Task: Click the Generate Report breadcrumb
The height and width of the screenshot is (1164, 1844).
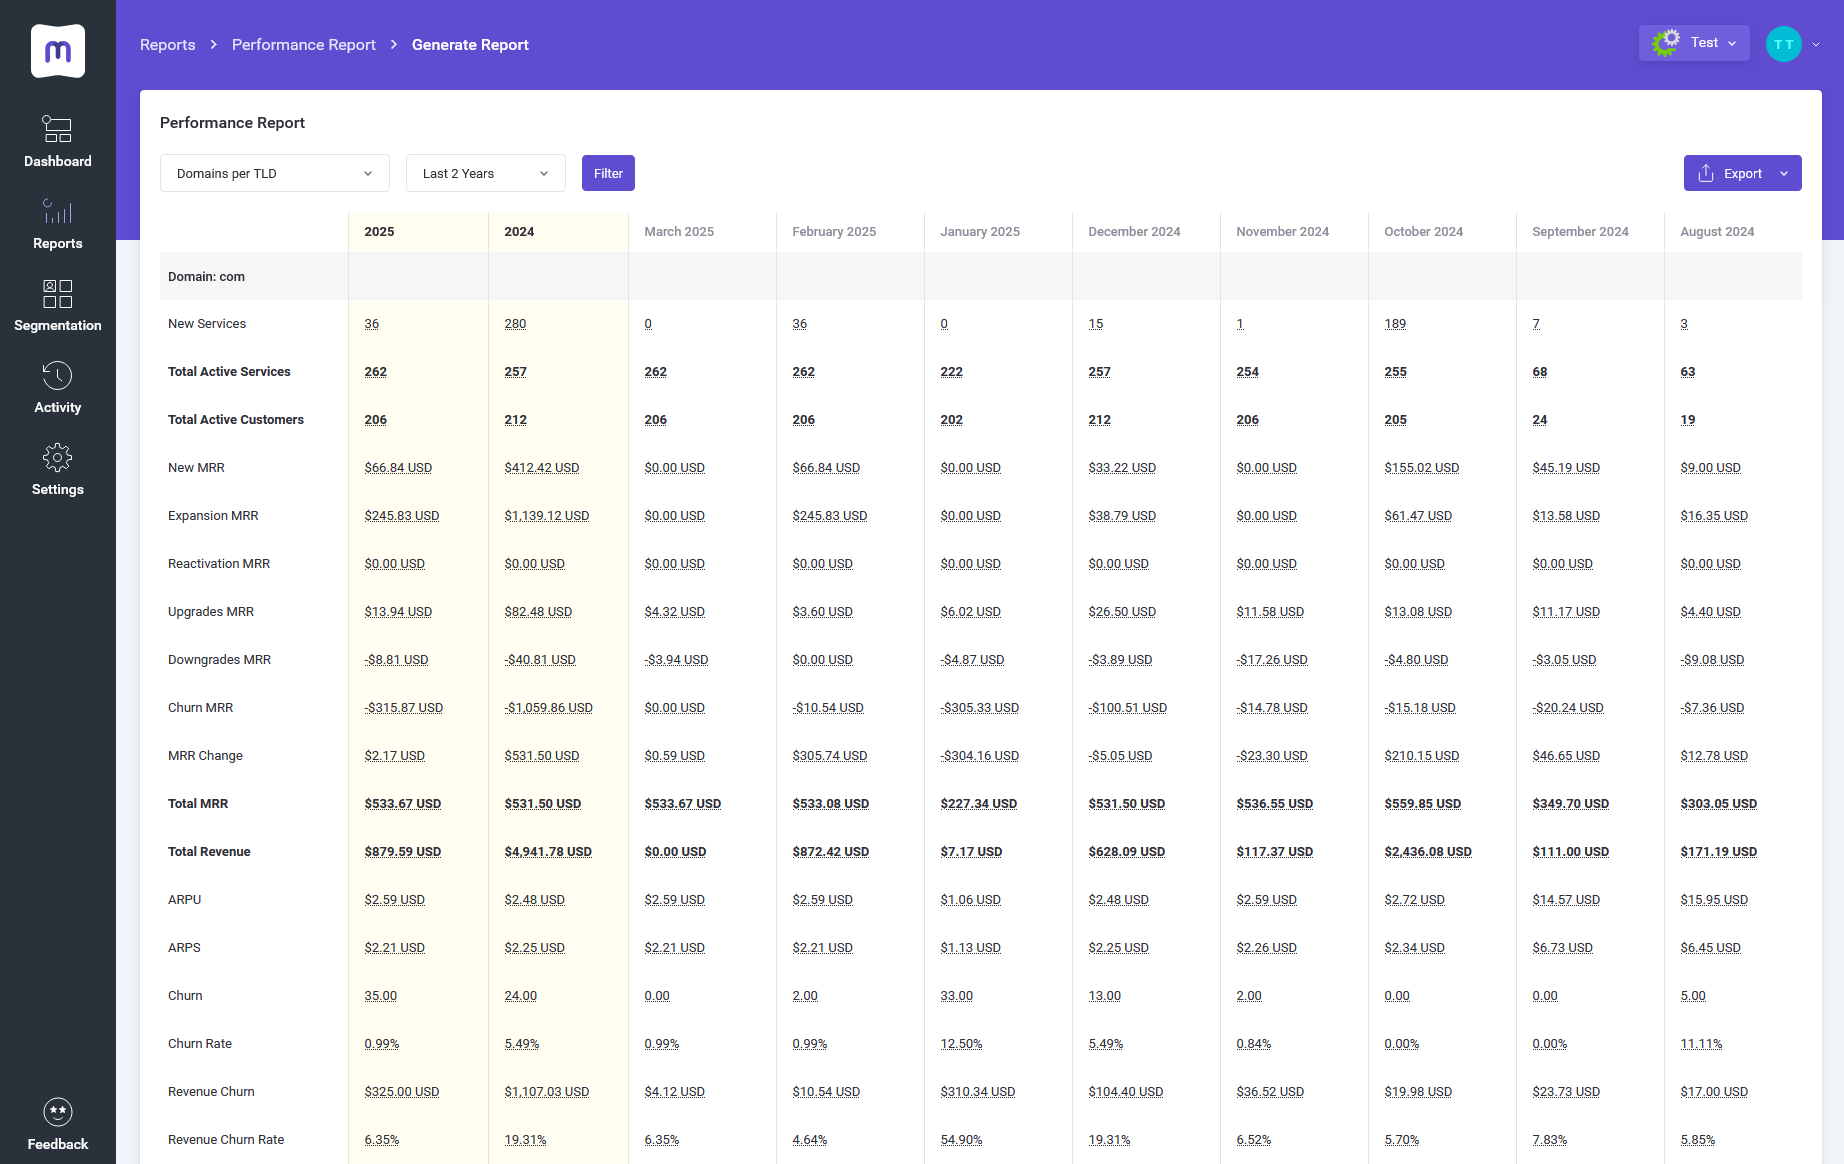Action: 470,45
